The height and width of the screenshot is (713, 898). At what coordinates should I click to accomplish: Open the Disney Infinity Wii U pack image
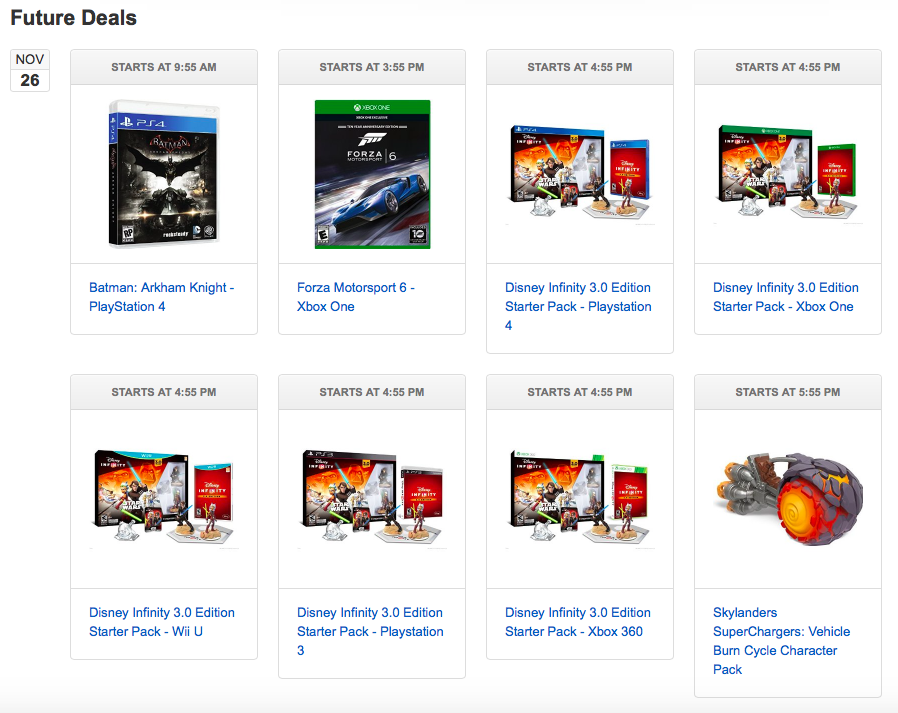164,499
